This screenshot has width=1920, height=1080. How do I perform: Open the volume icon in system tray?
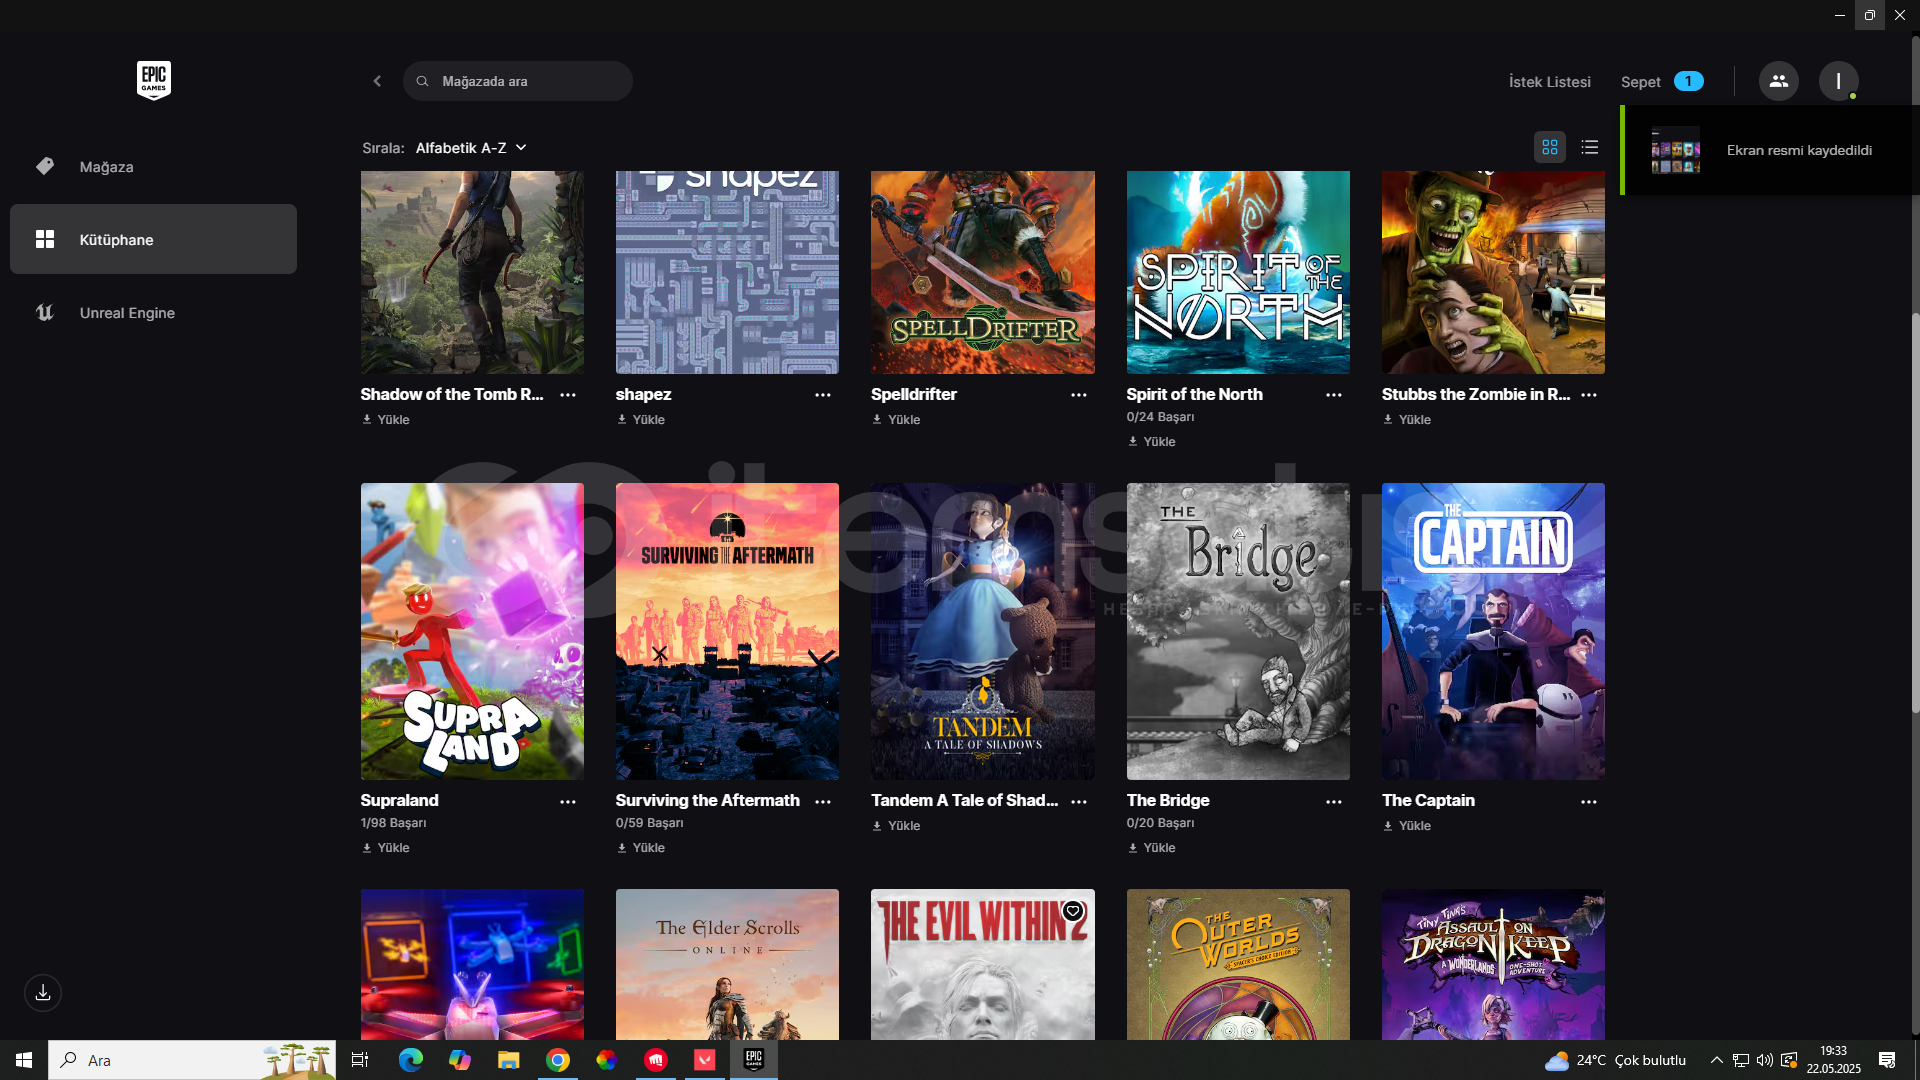(x=1765, y=1060)
